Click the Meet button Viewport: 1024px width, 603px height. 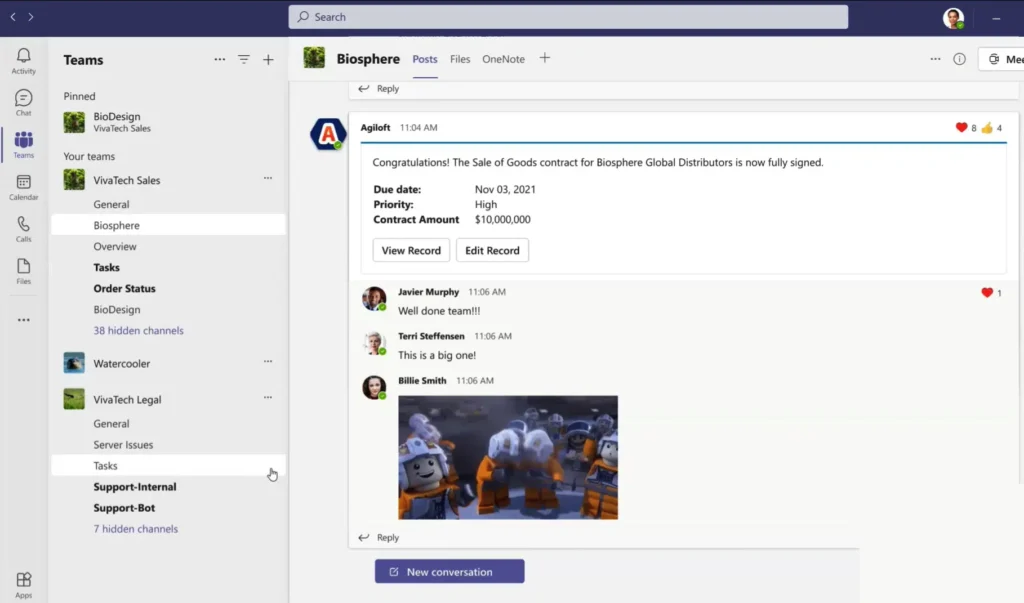(1004, 59)
